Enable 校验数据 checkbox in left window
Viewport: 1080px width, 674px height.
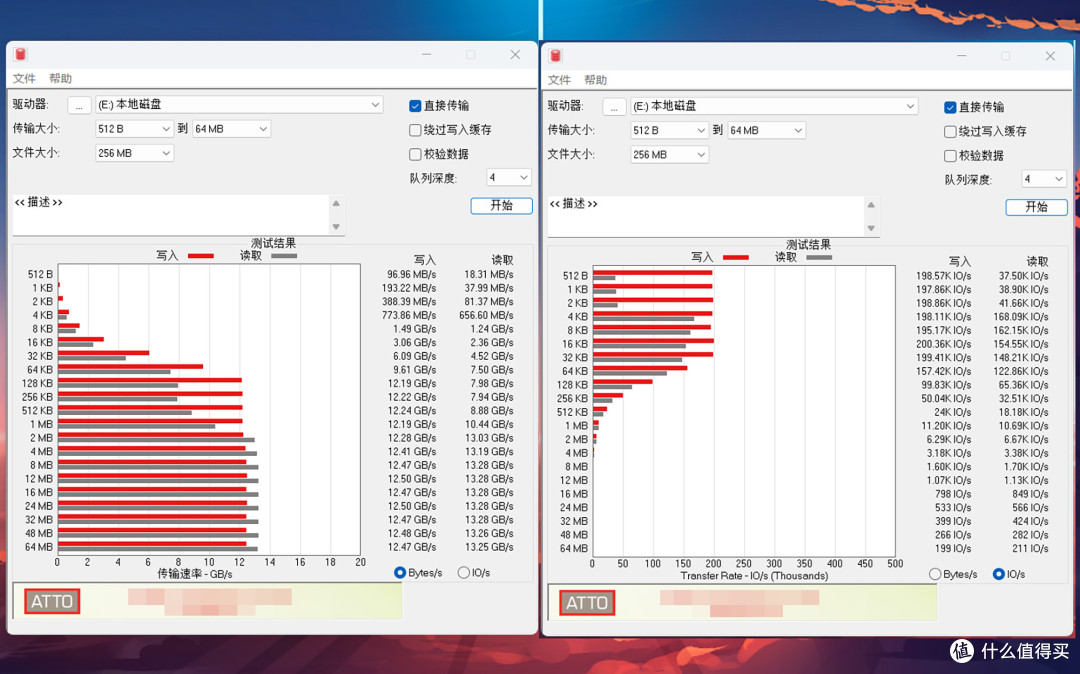415,154
